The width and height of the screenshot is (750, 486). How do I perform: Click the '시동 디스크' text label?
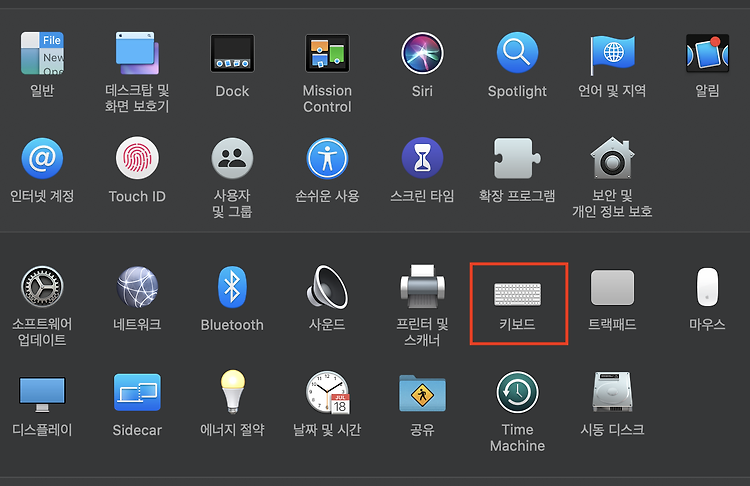612,430
